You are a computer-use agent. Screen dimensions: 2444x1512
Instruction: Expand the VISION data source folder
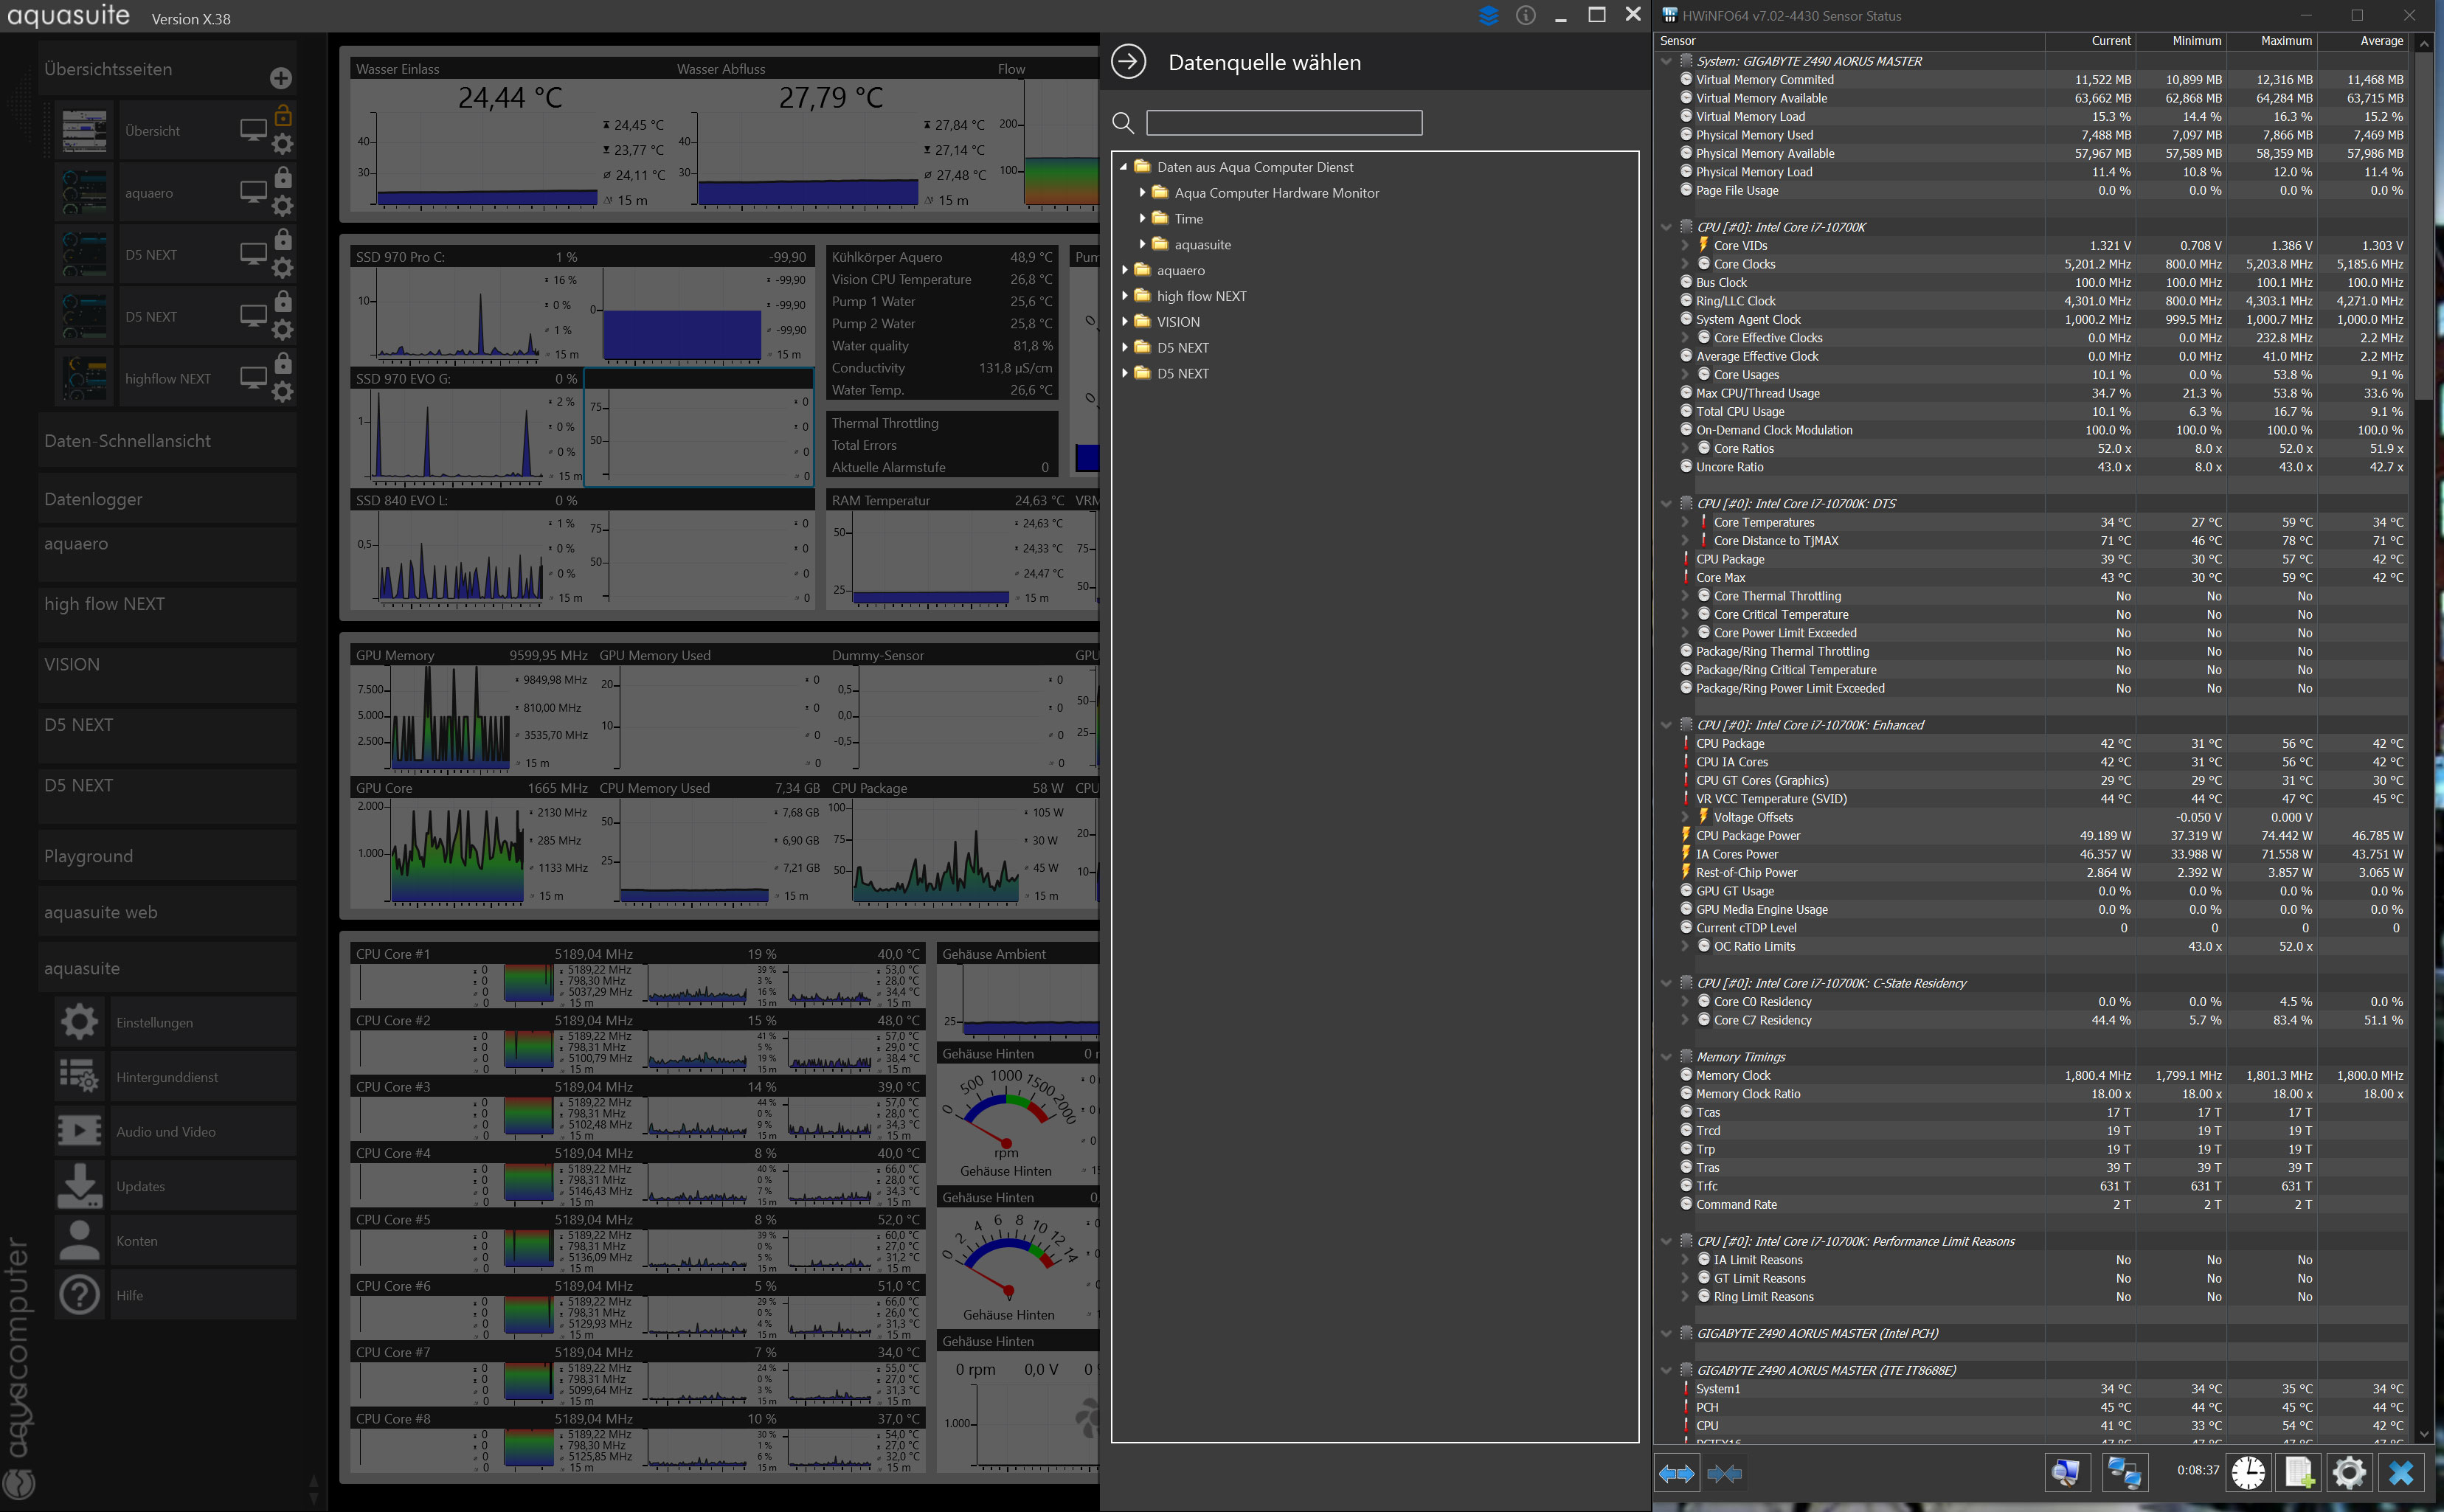point(1125,322)
